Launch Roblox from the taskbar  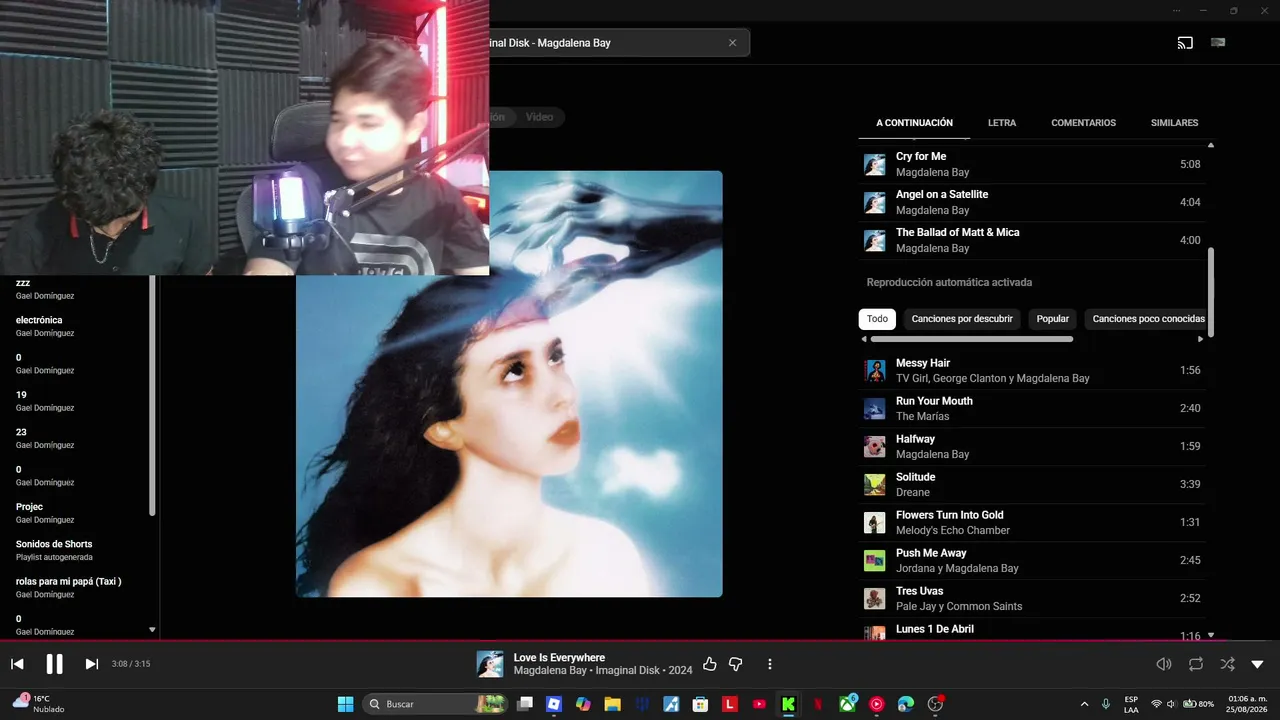pyautogui.click(x=554, y=704)
